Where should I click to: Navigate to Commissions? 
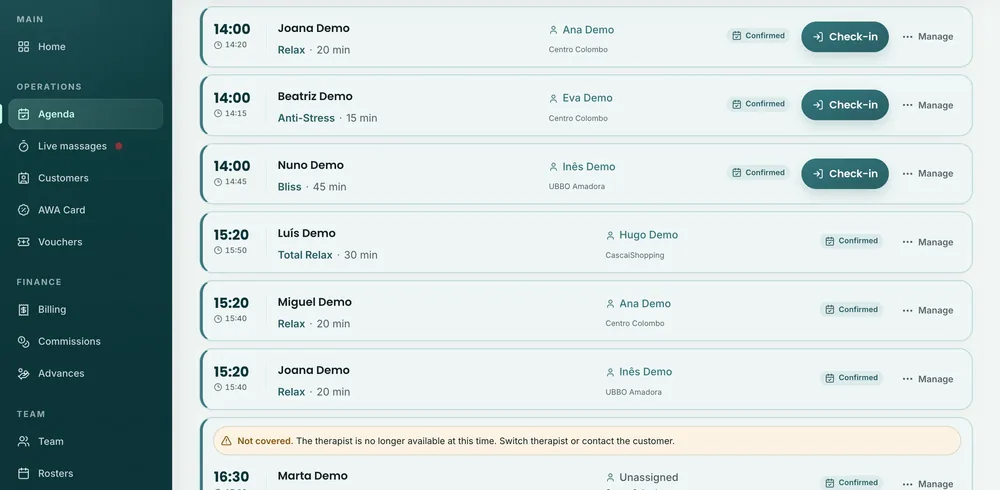tap(85, 341)
